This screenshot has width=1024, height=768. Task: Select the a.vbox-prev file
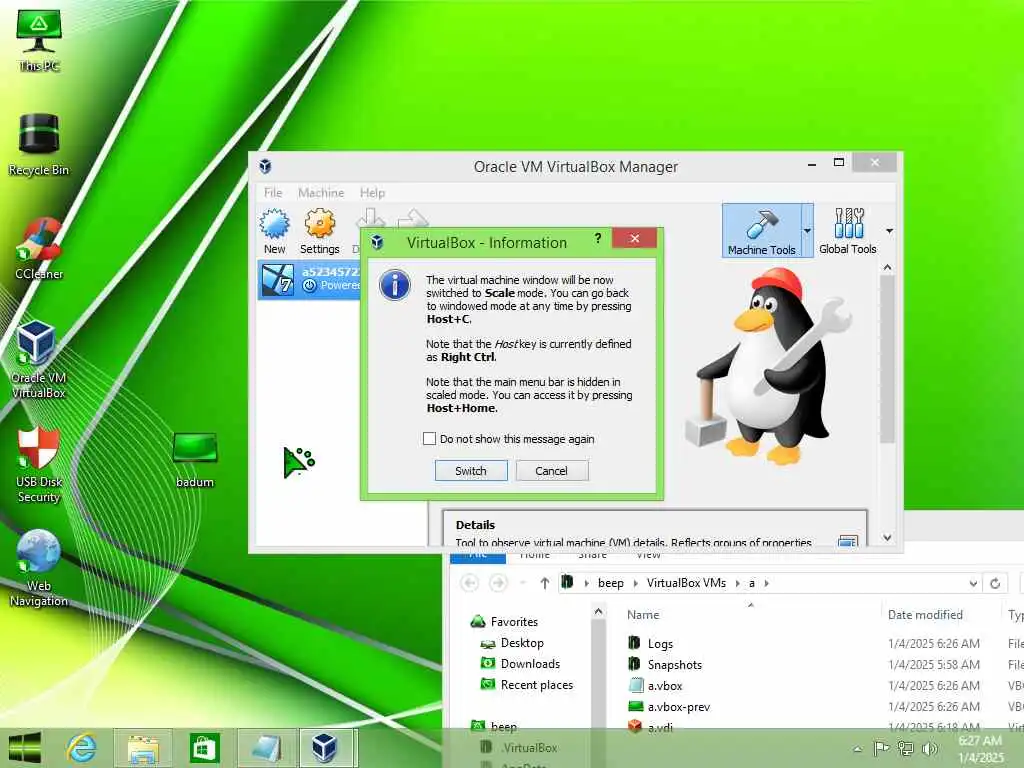[x=669, y=706]
